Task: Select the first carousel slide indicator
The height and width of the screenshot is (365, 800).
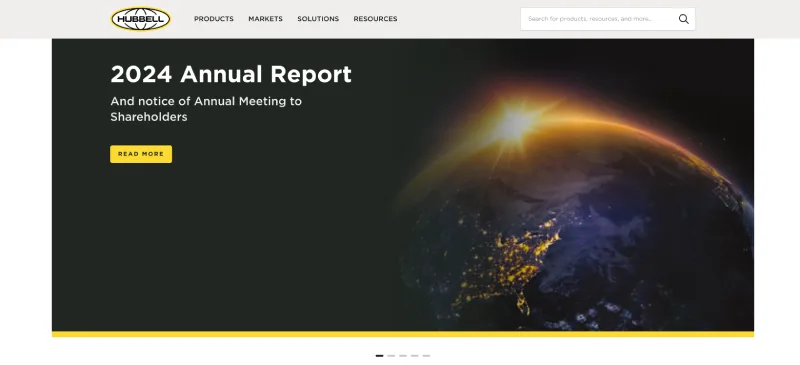Action: click(x=379, y=356)
